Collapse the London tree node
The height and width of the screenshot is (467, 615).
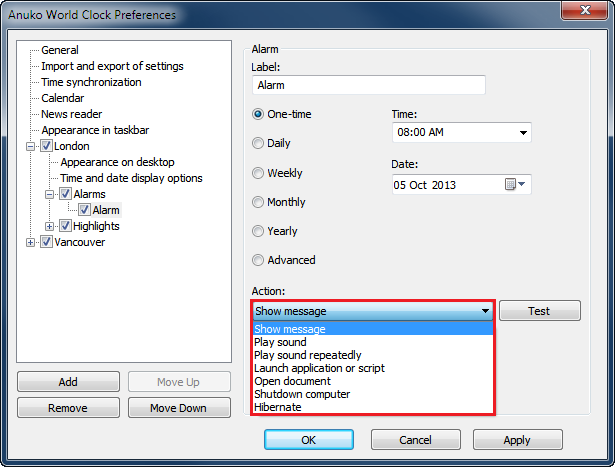(32, 146)
